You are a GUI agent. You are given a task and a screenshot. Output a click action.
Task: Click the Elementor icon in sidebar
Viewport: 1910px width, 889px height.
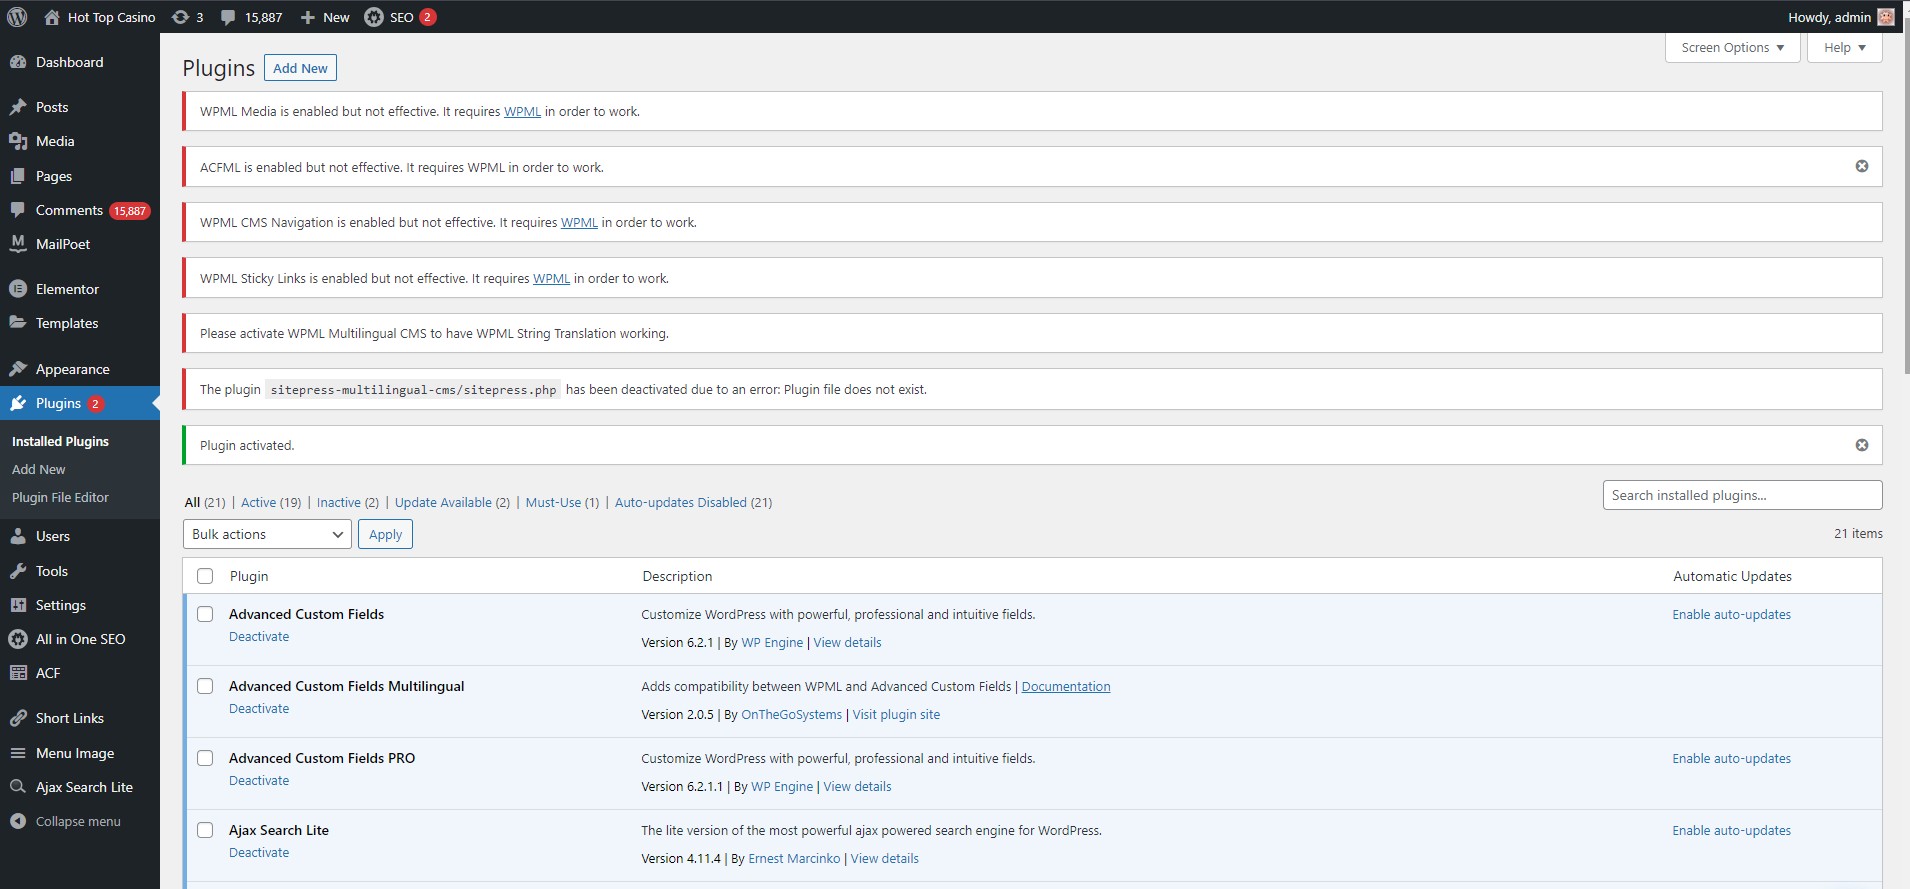coord(18,289)
